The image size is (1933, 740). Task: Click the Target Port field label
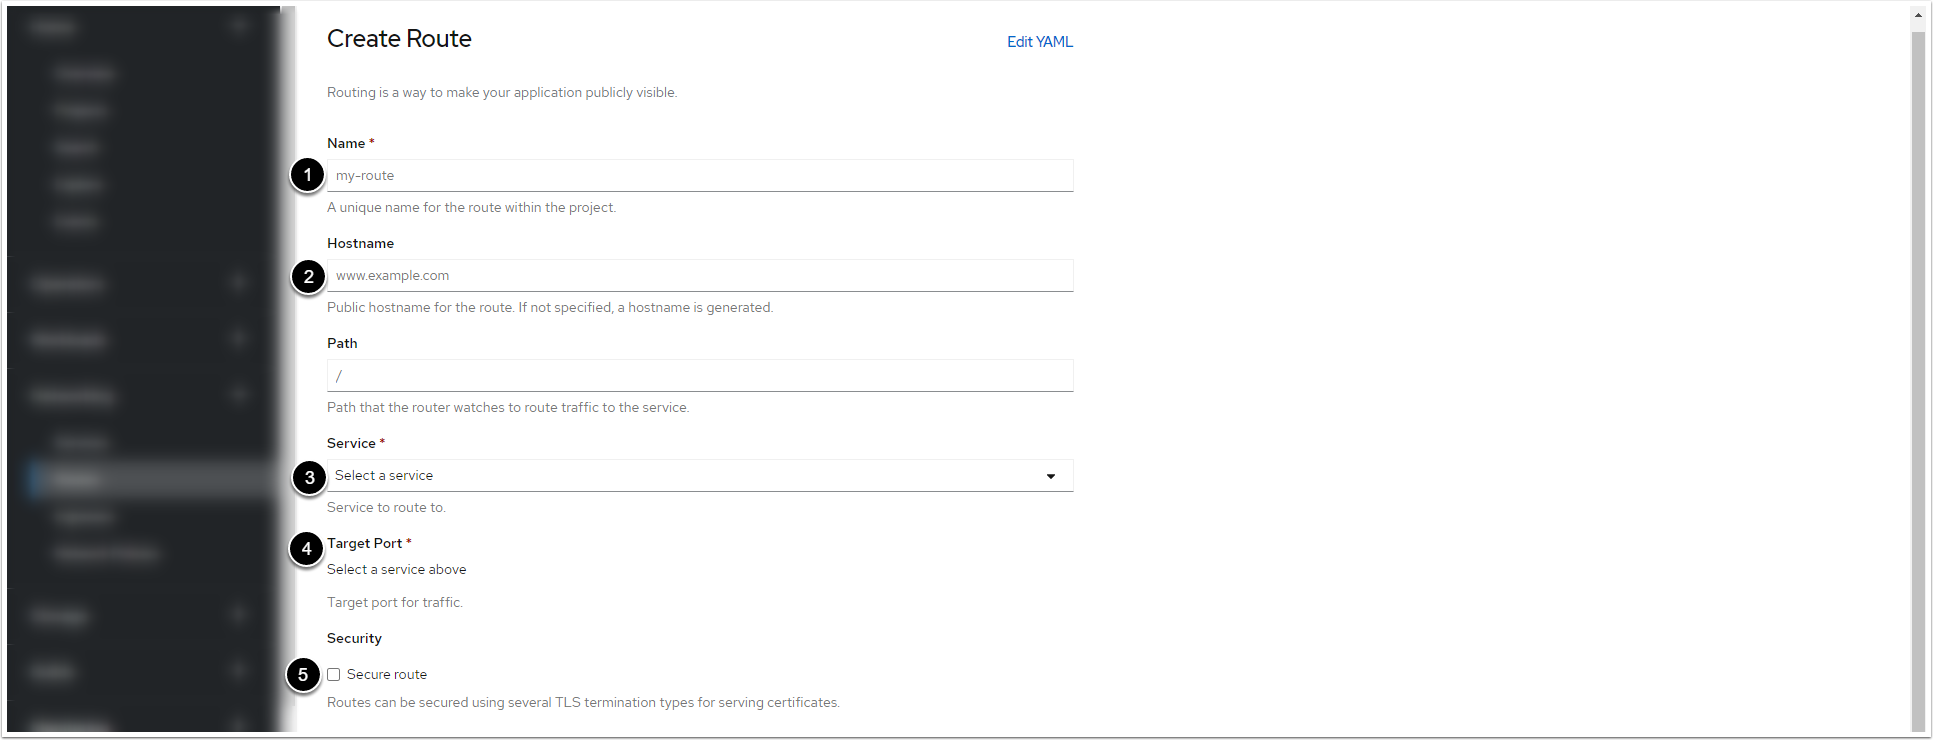[364, 544]
